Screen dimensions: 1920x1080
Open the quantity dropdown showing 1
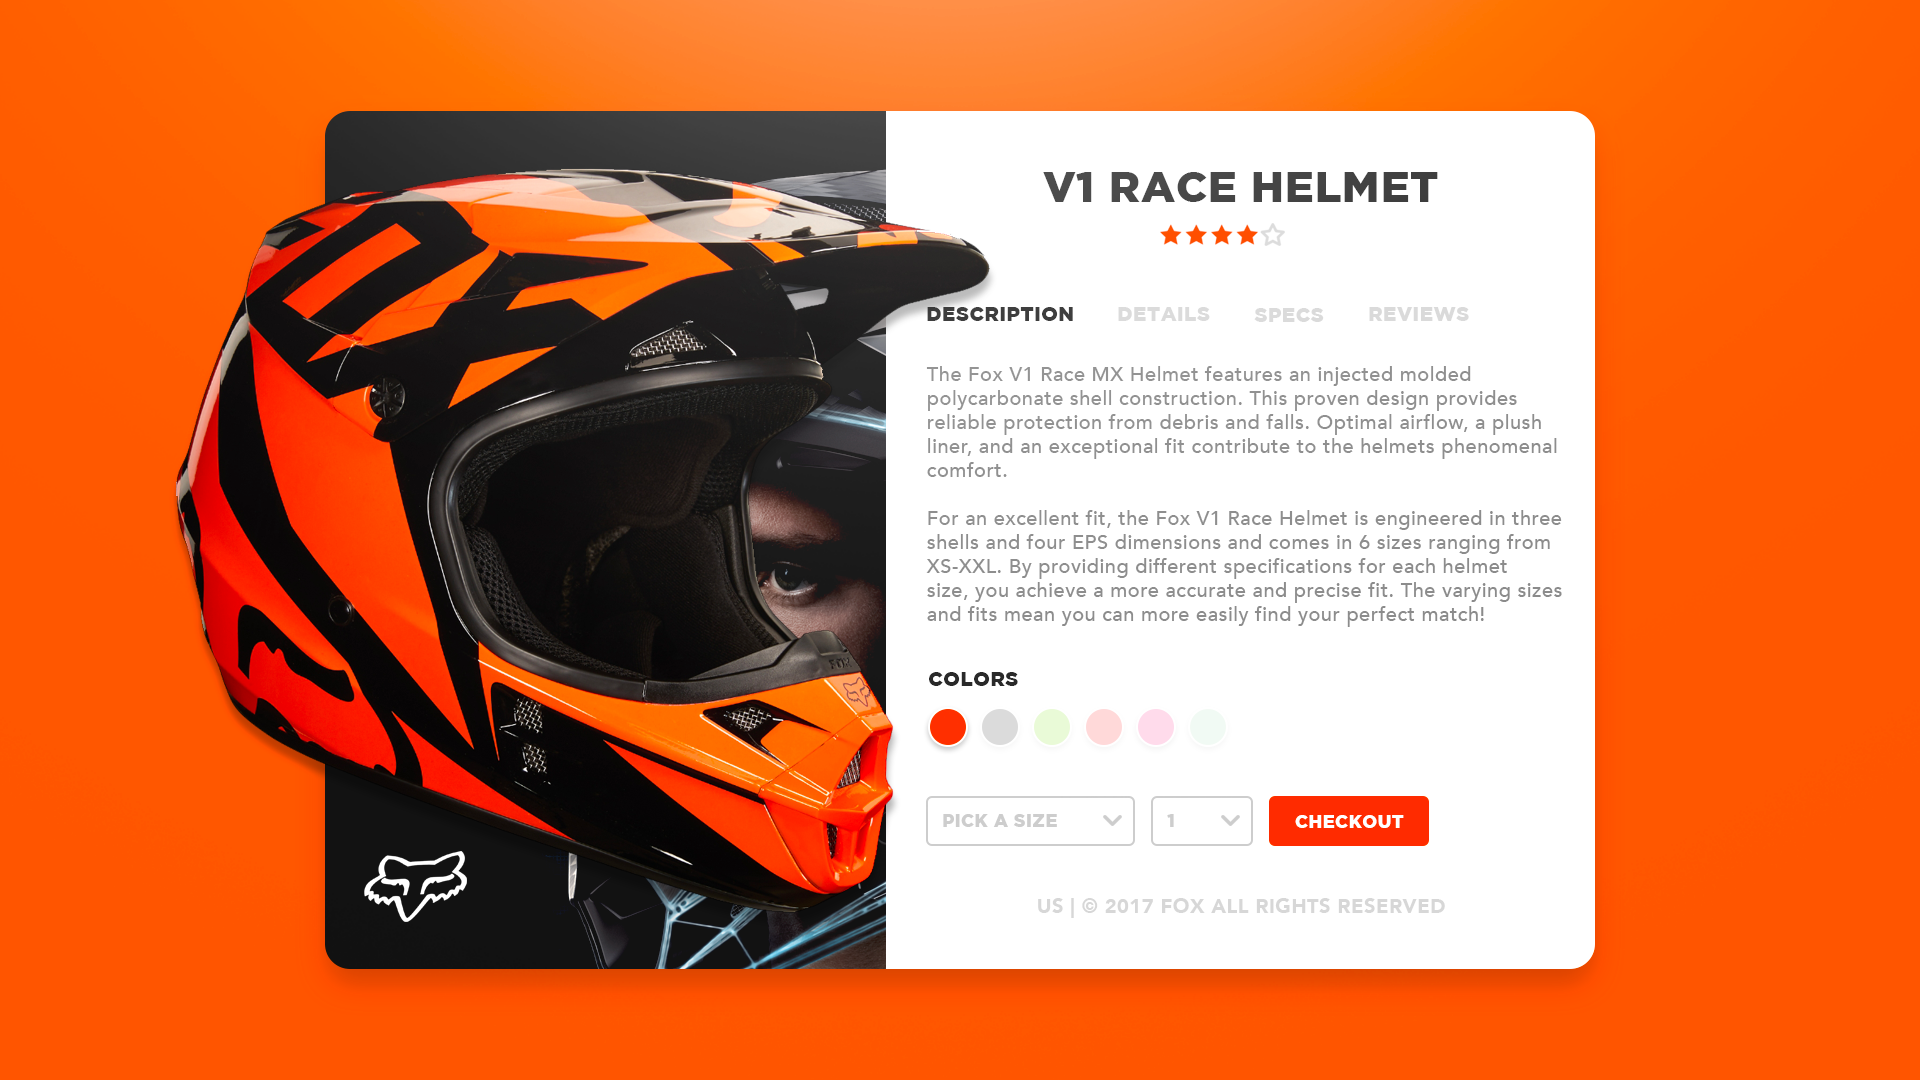click(x=1202, y=821)
